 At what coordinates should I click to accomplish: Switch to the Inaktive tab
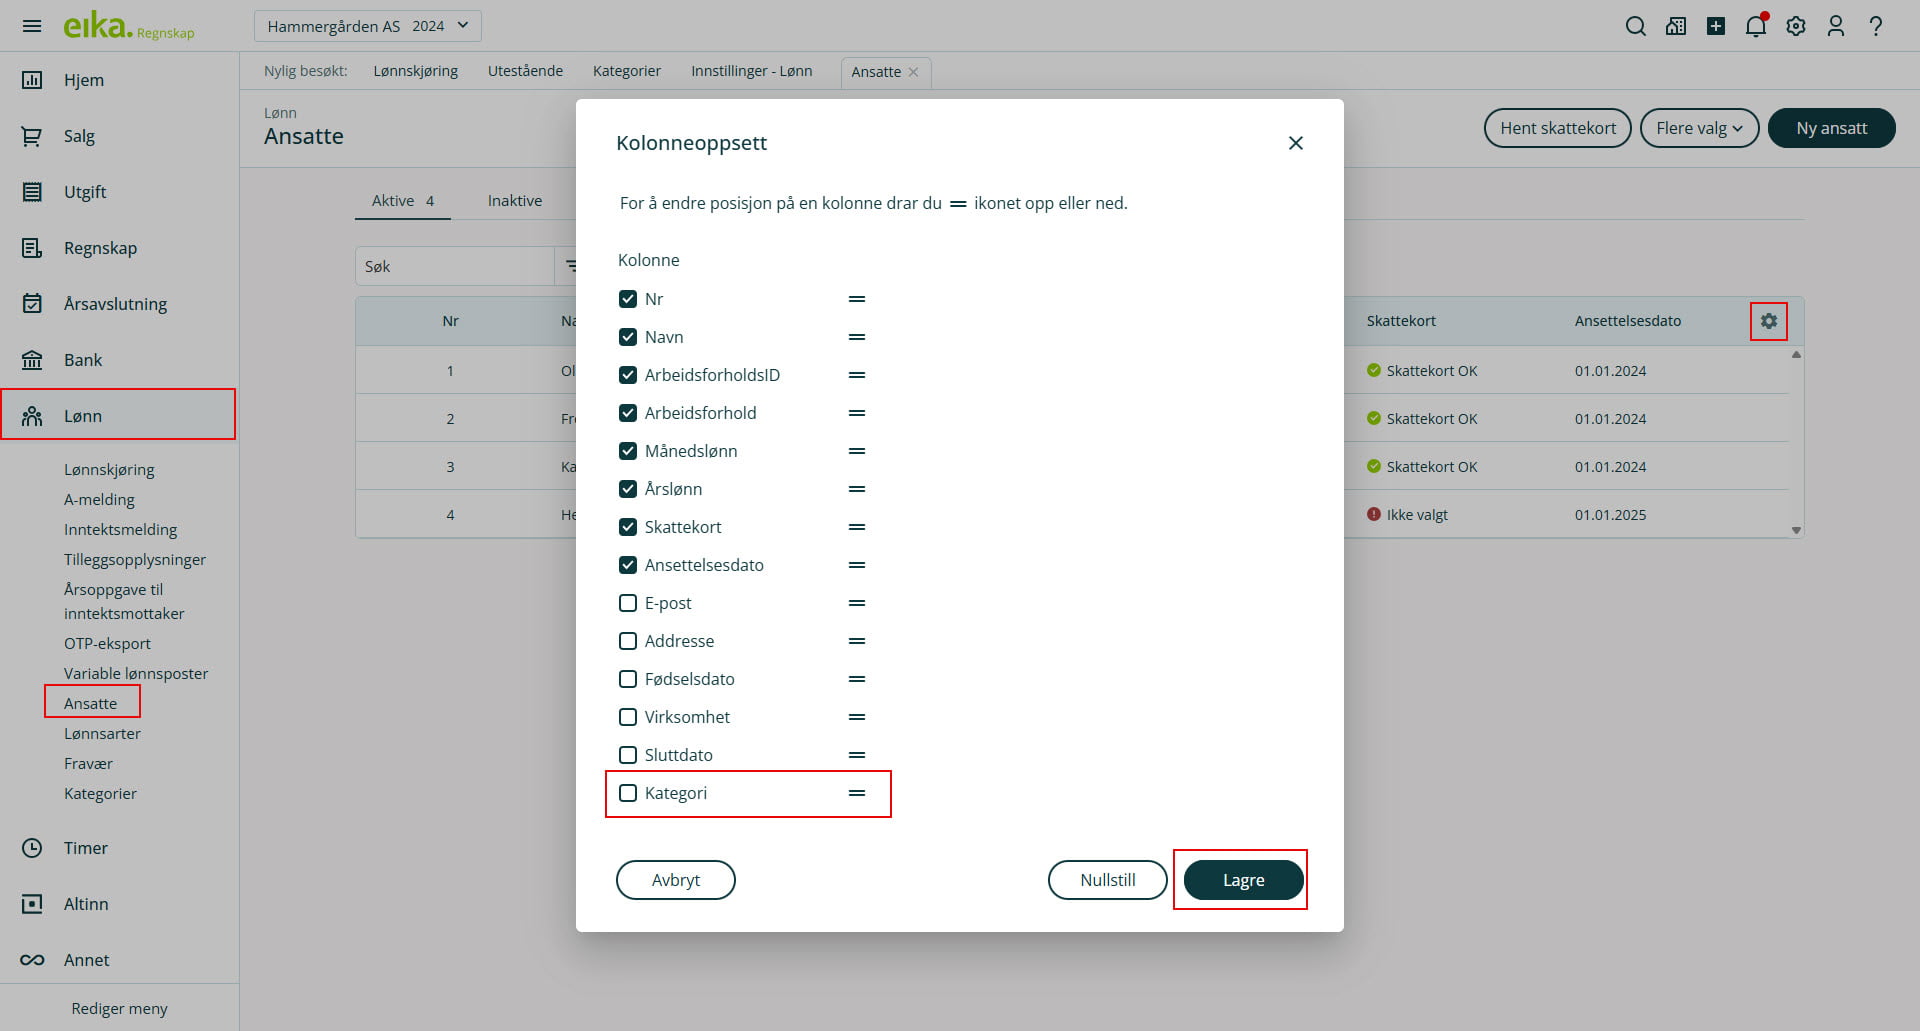click(x=514, y=201)
